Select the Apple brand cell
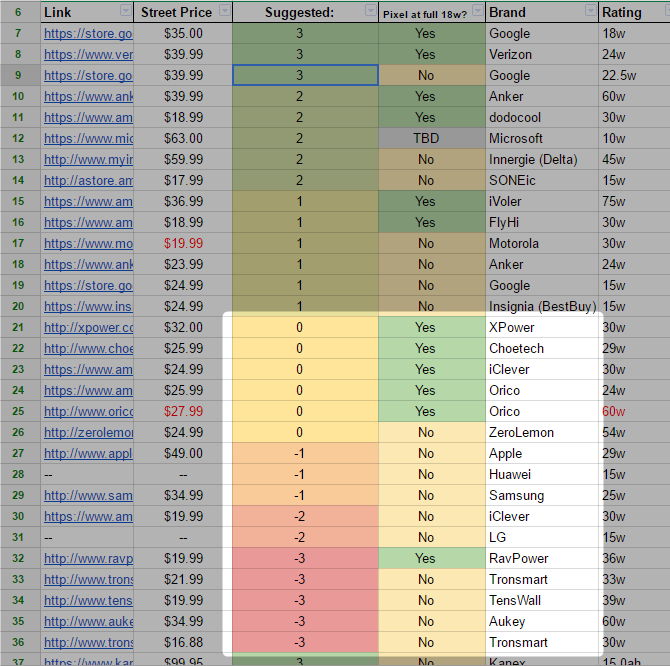This screenshot has width=670, height=666. click(541, 453)
